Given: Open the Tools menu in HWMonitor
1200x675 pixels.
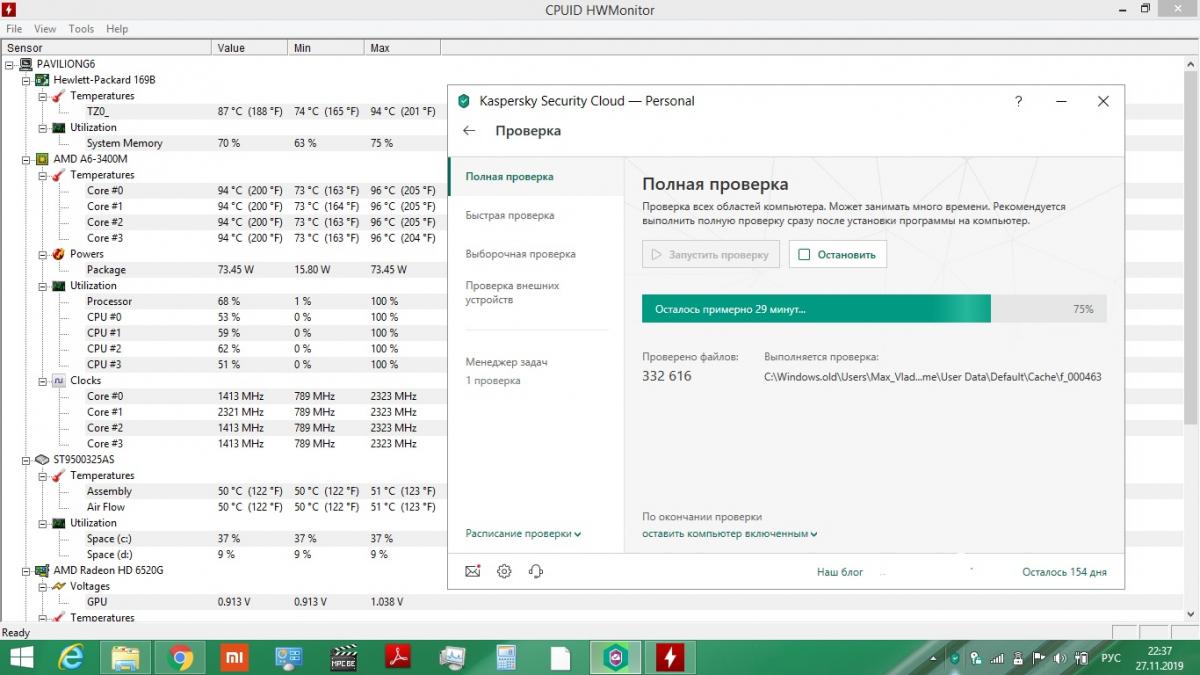Looking at the screenshot, I should point(81,29).
